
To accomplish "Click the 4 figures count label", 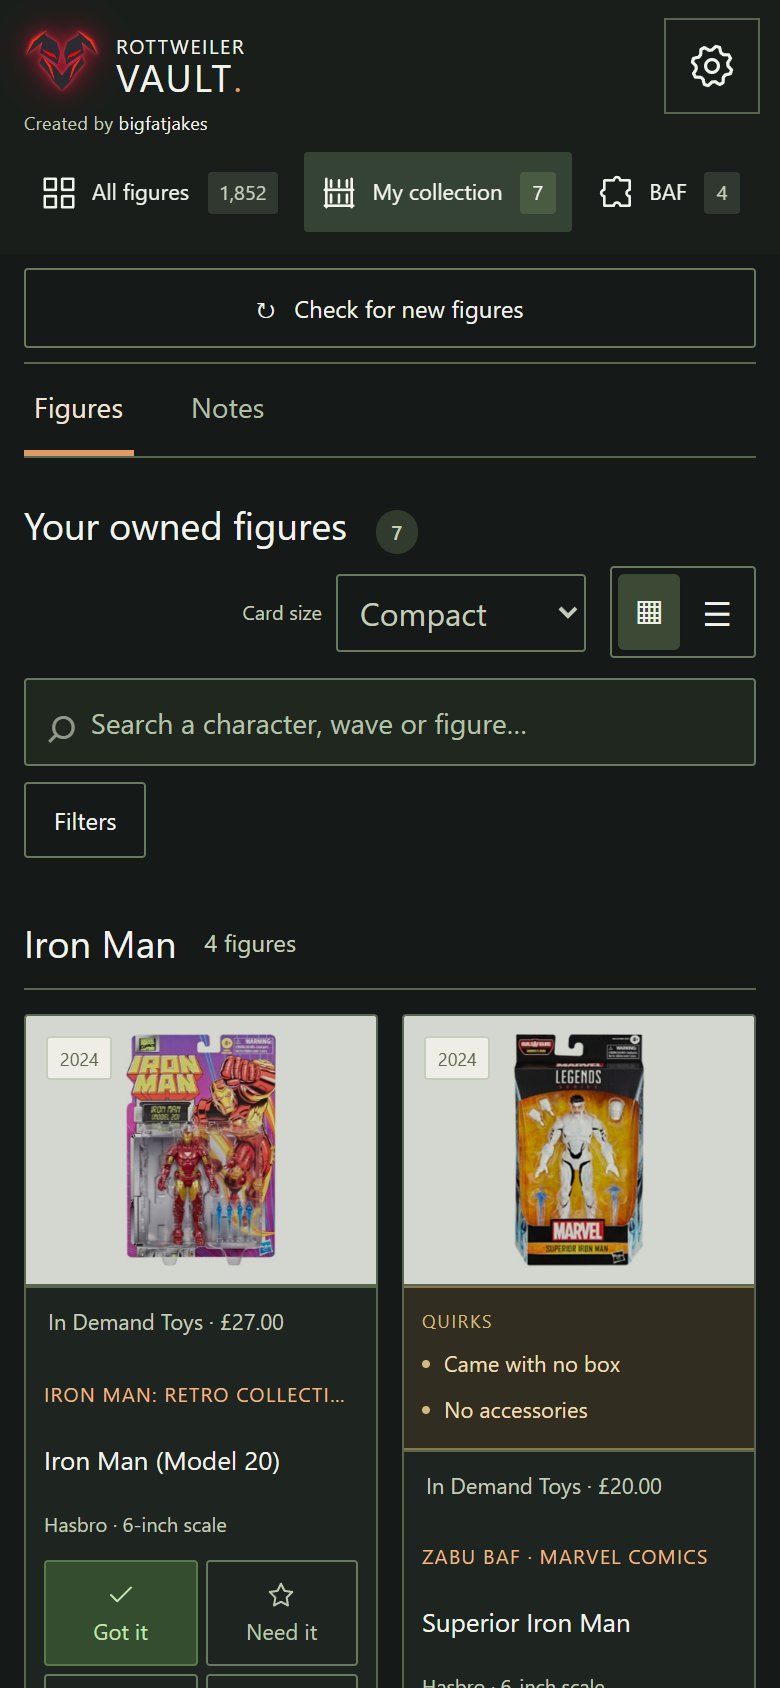I will (250, 944).
